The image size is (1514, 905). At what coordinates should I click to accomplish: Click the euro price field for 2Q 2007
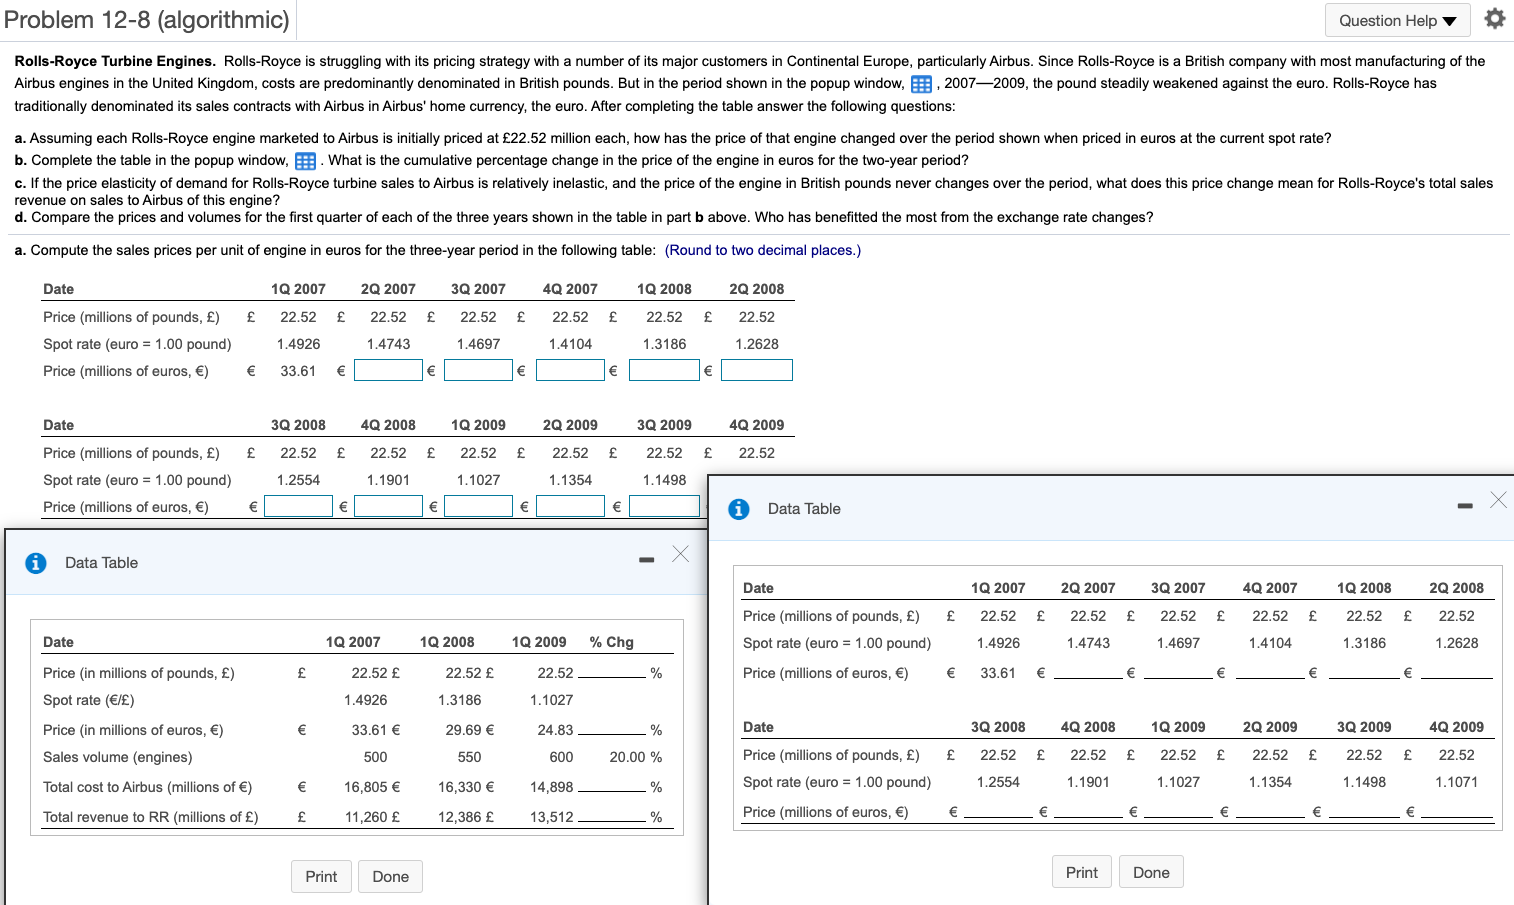pos(388,370)
